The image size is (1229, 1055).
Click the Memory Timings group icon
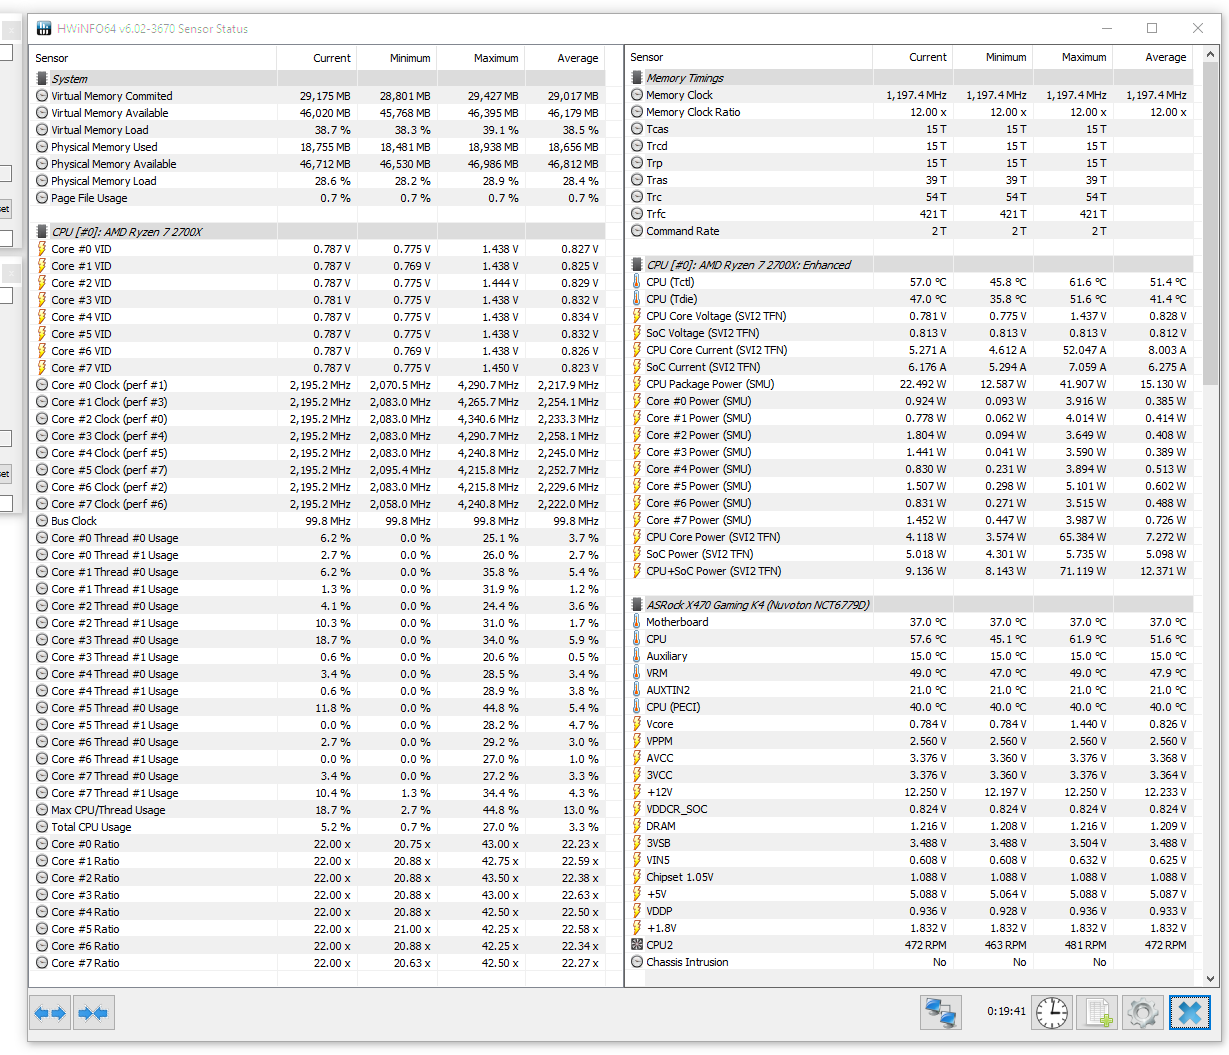637,77
